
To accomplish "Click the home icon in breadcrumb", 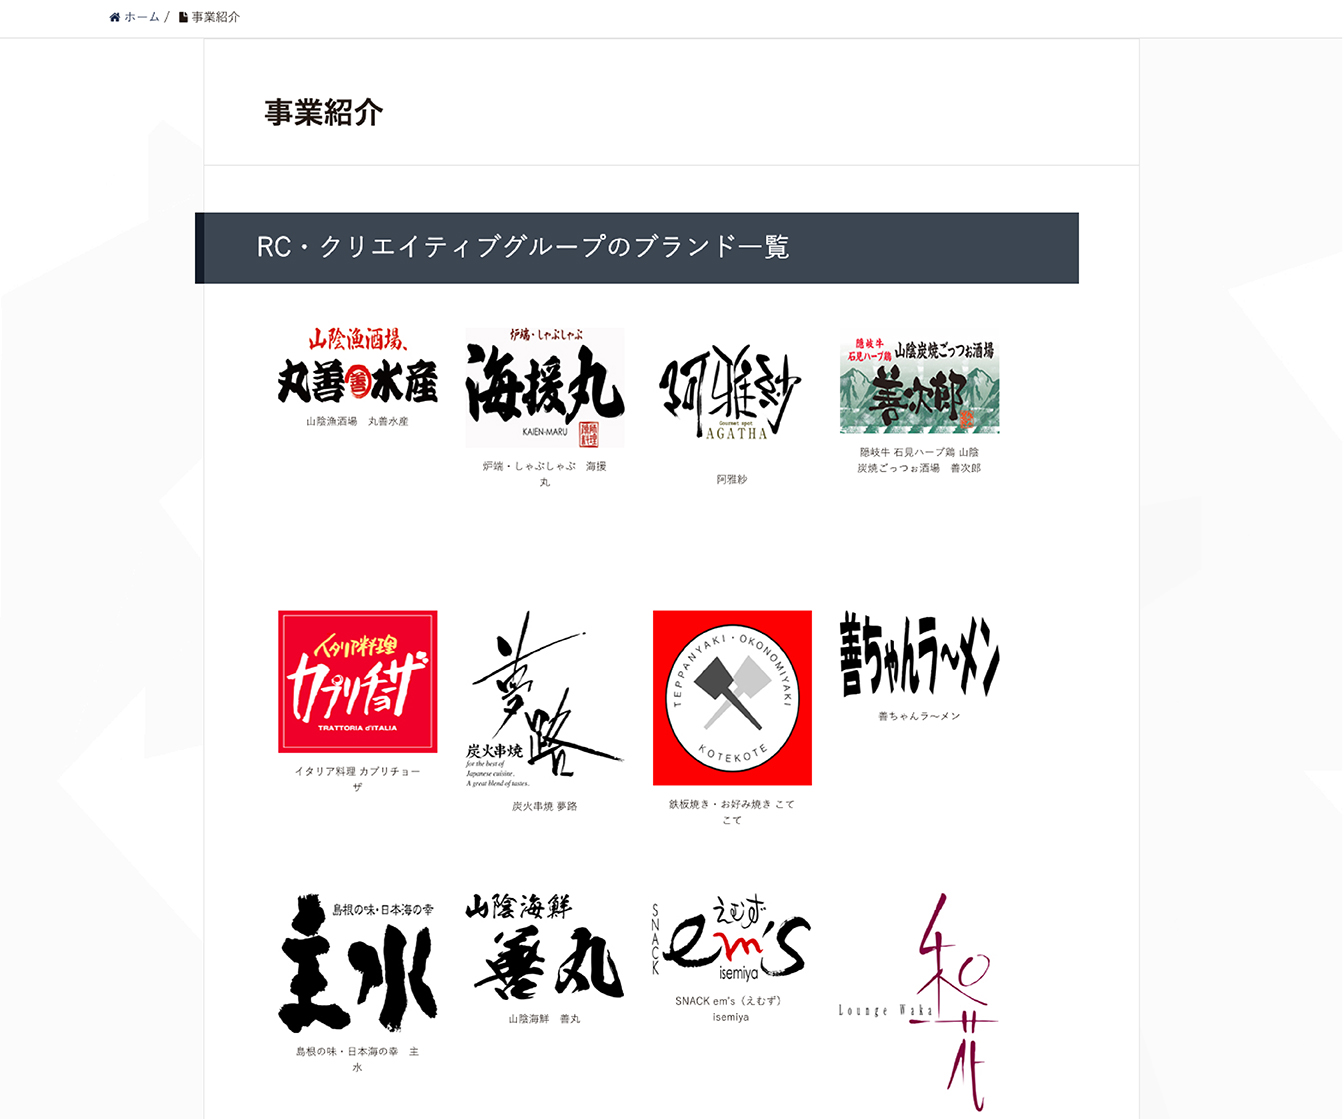I will (115, 17).
